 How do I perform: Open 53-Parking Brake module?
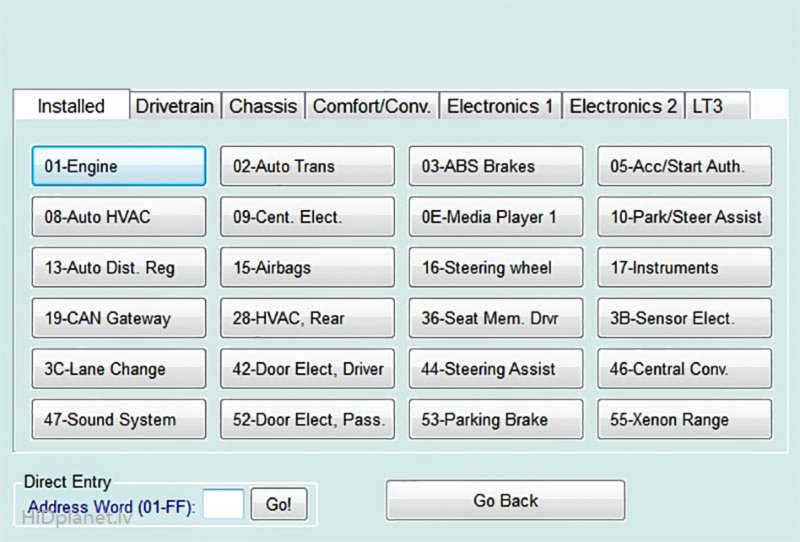[x=495, y=420]
